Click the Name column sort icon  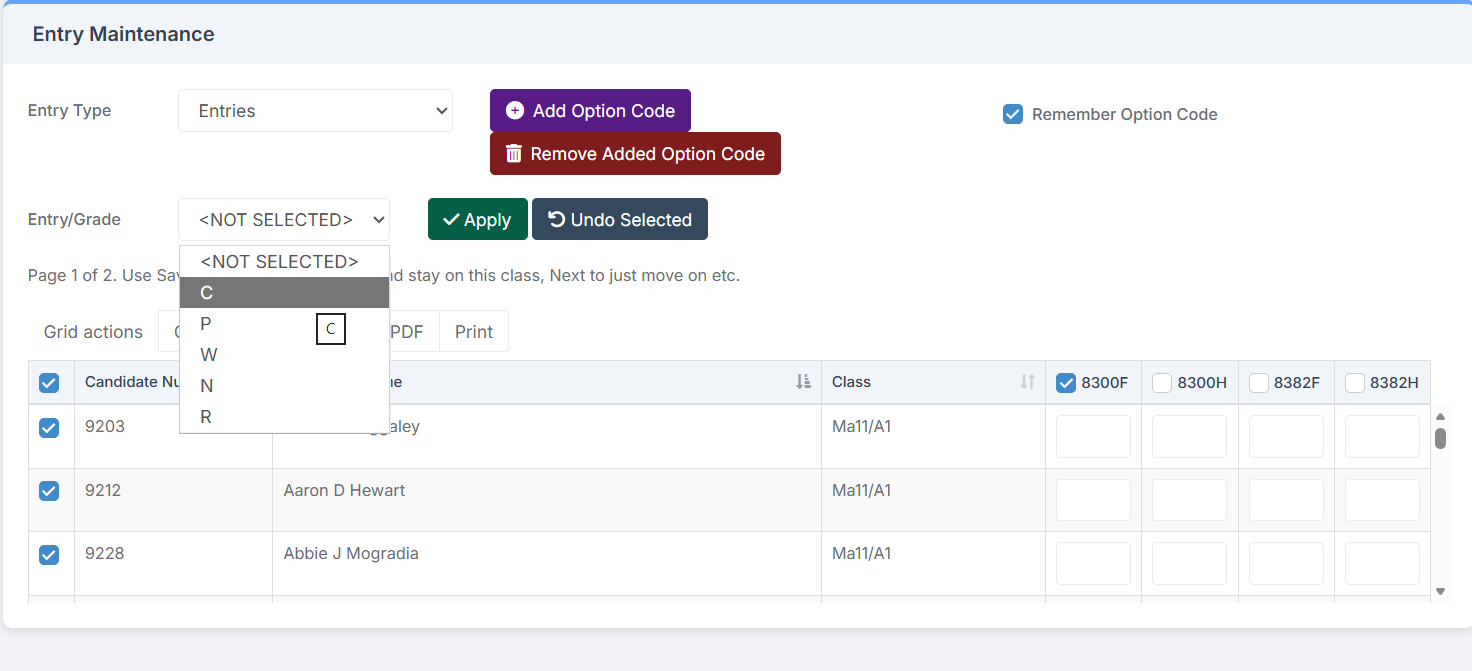click(x=802, y=382)
